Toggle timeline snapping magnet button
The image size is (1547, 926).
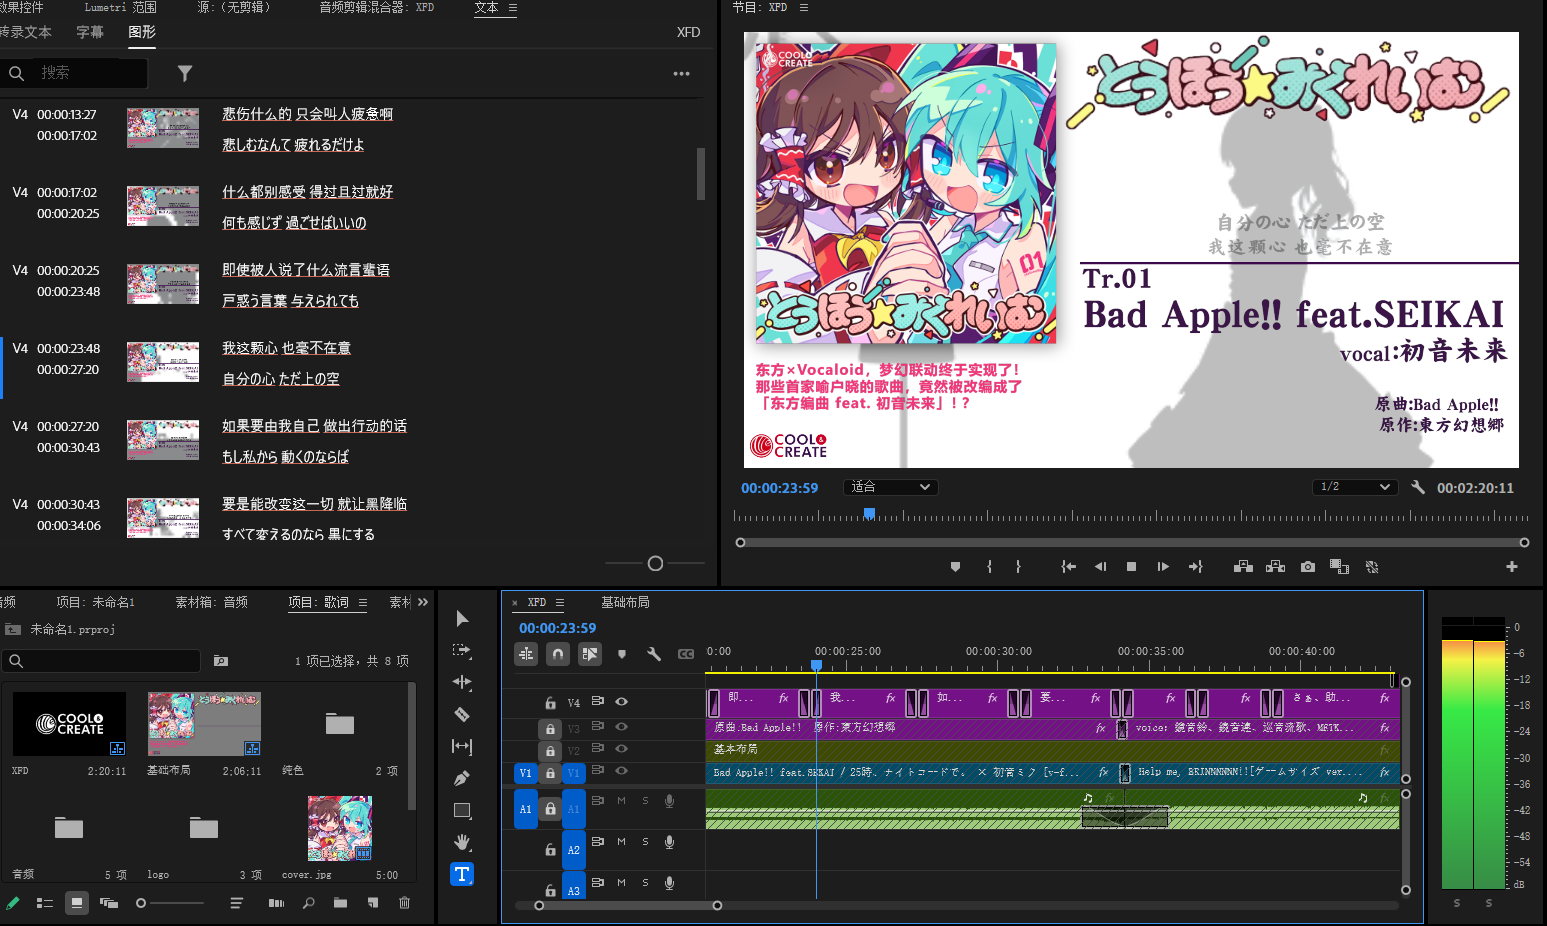click(558, 654)
